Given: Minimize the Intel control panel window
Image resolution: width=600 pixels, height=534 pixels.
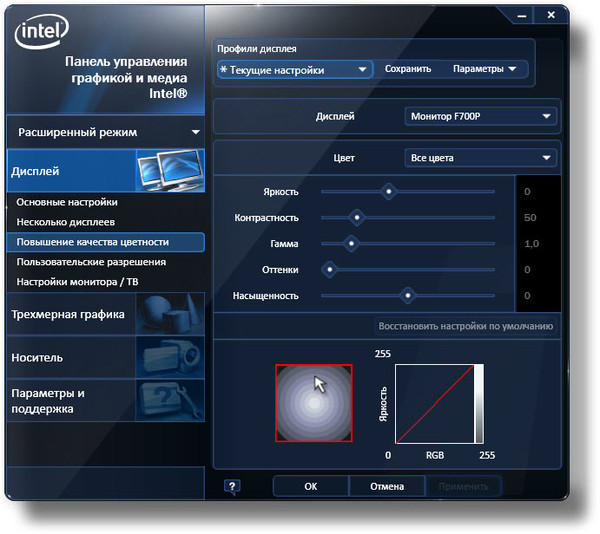Looking at the screenshot, I should tap(522, 16).
